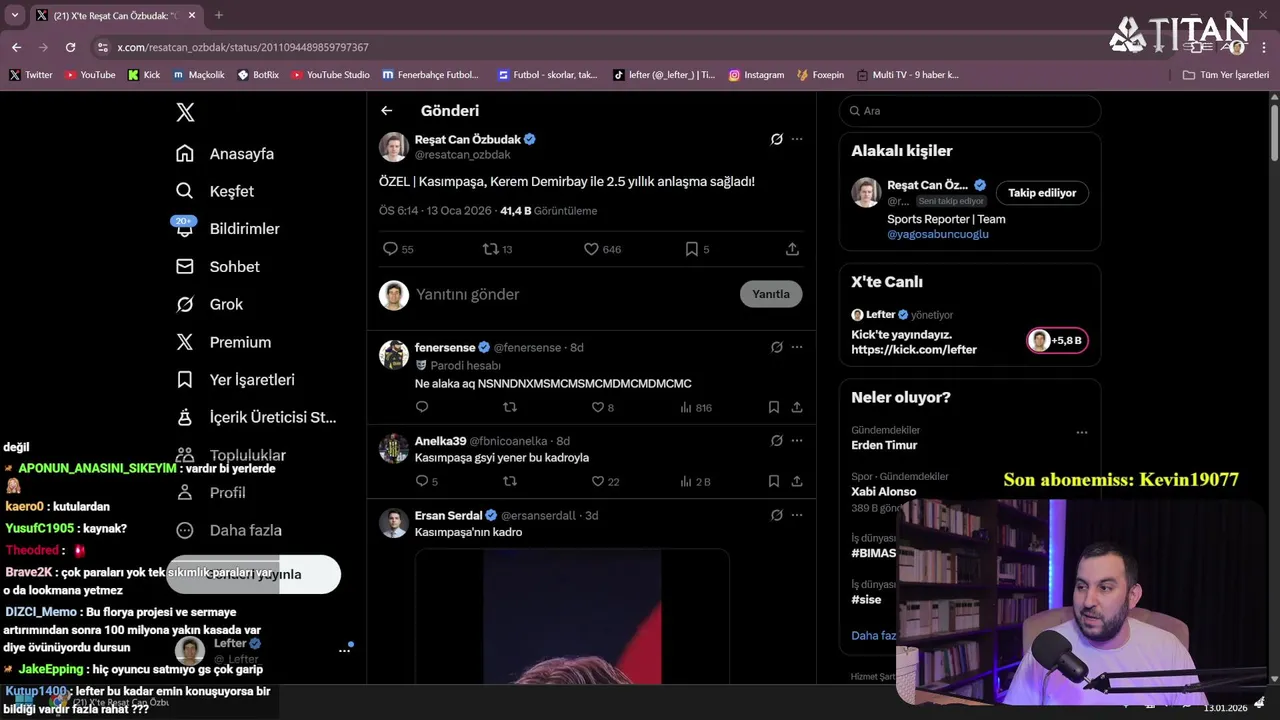Viewport: 1280px width, 720px height.
Task: Bookmark the Anelka39 comment
Action: tap(774, 481)
